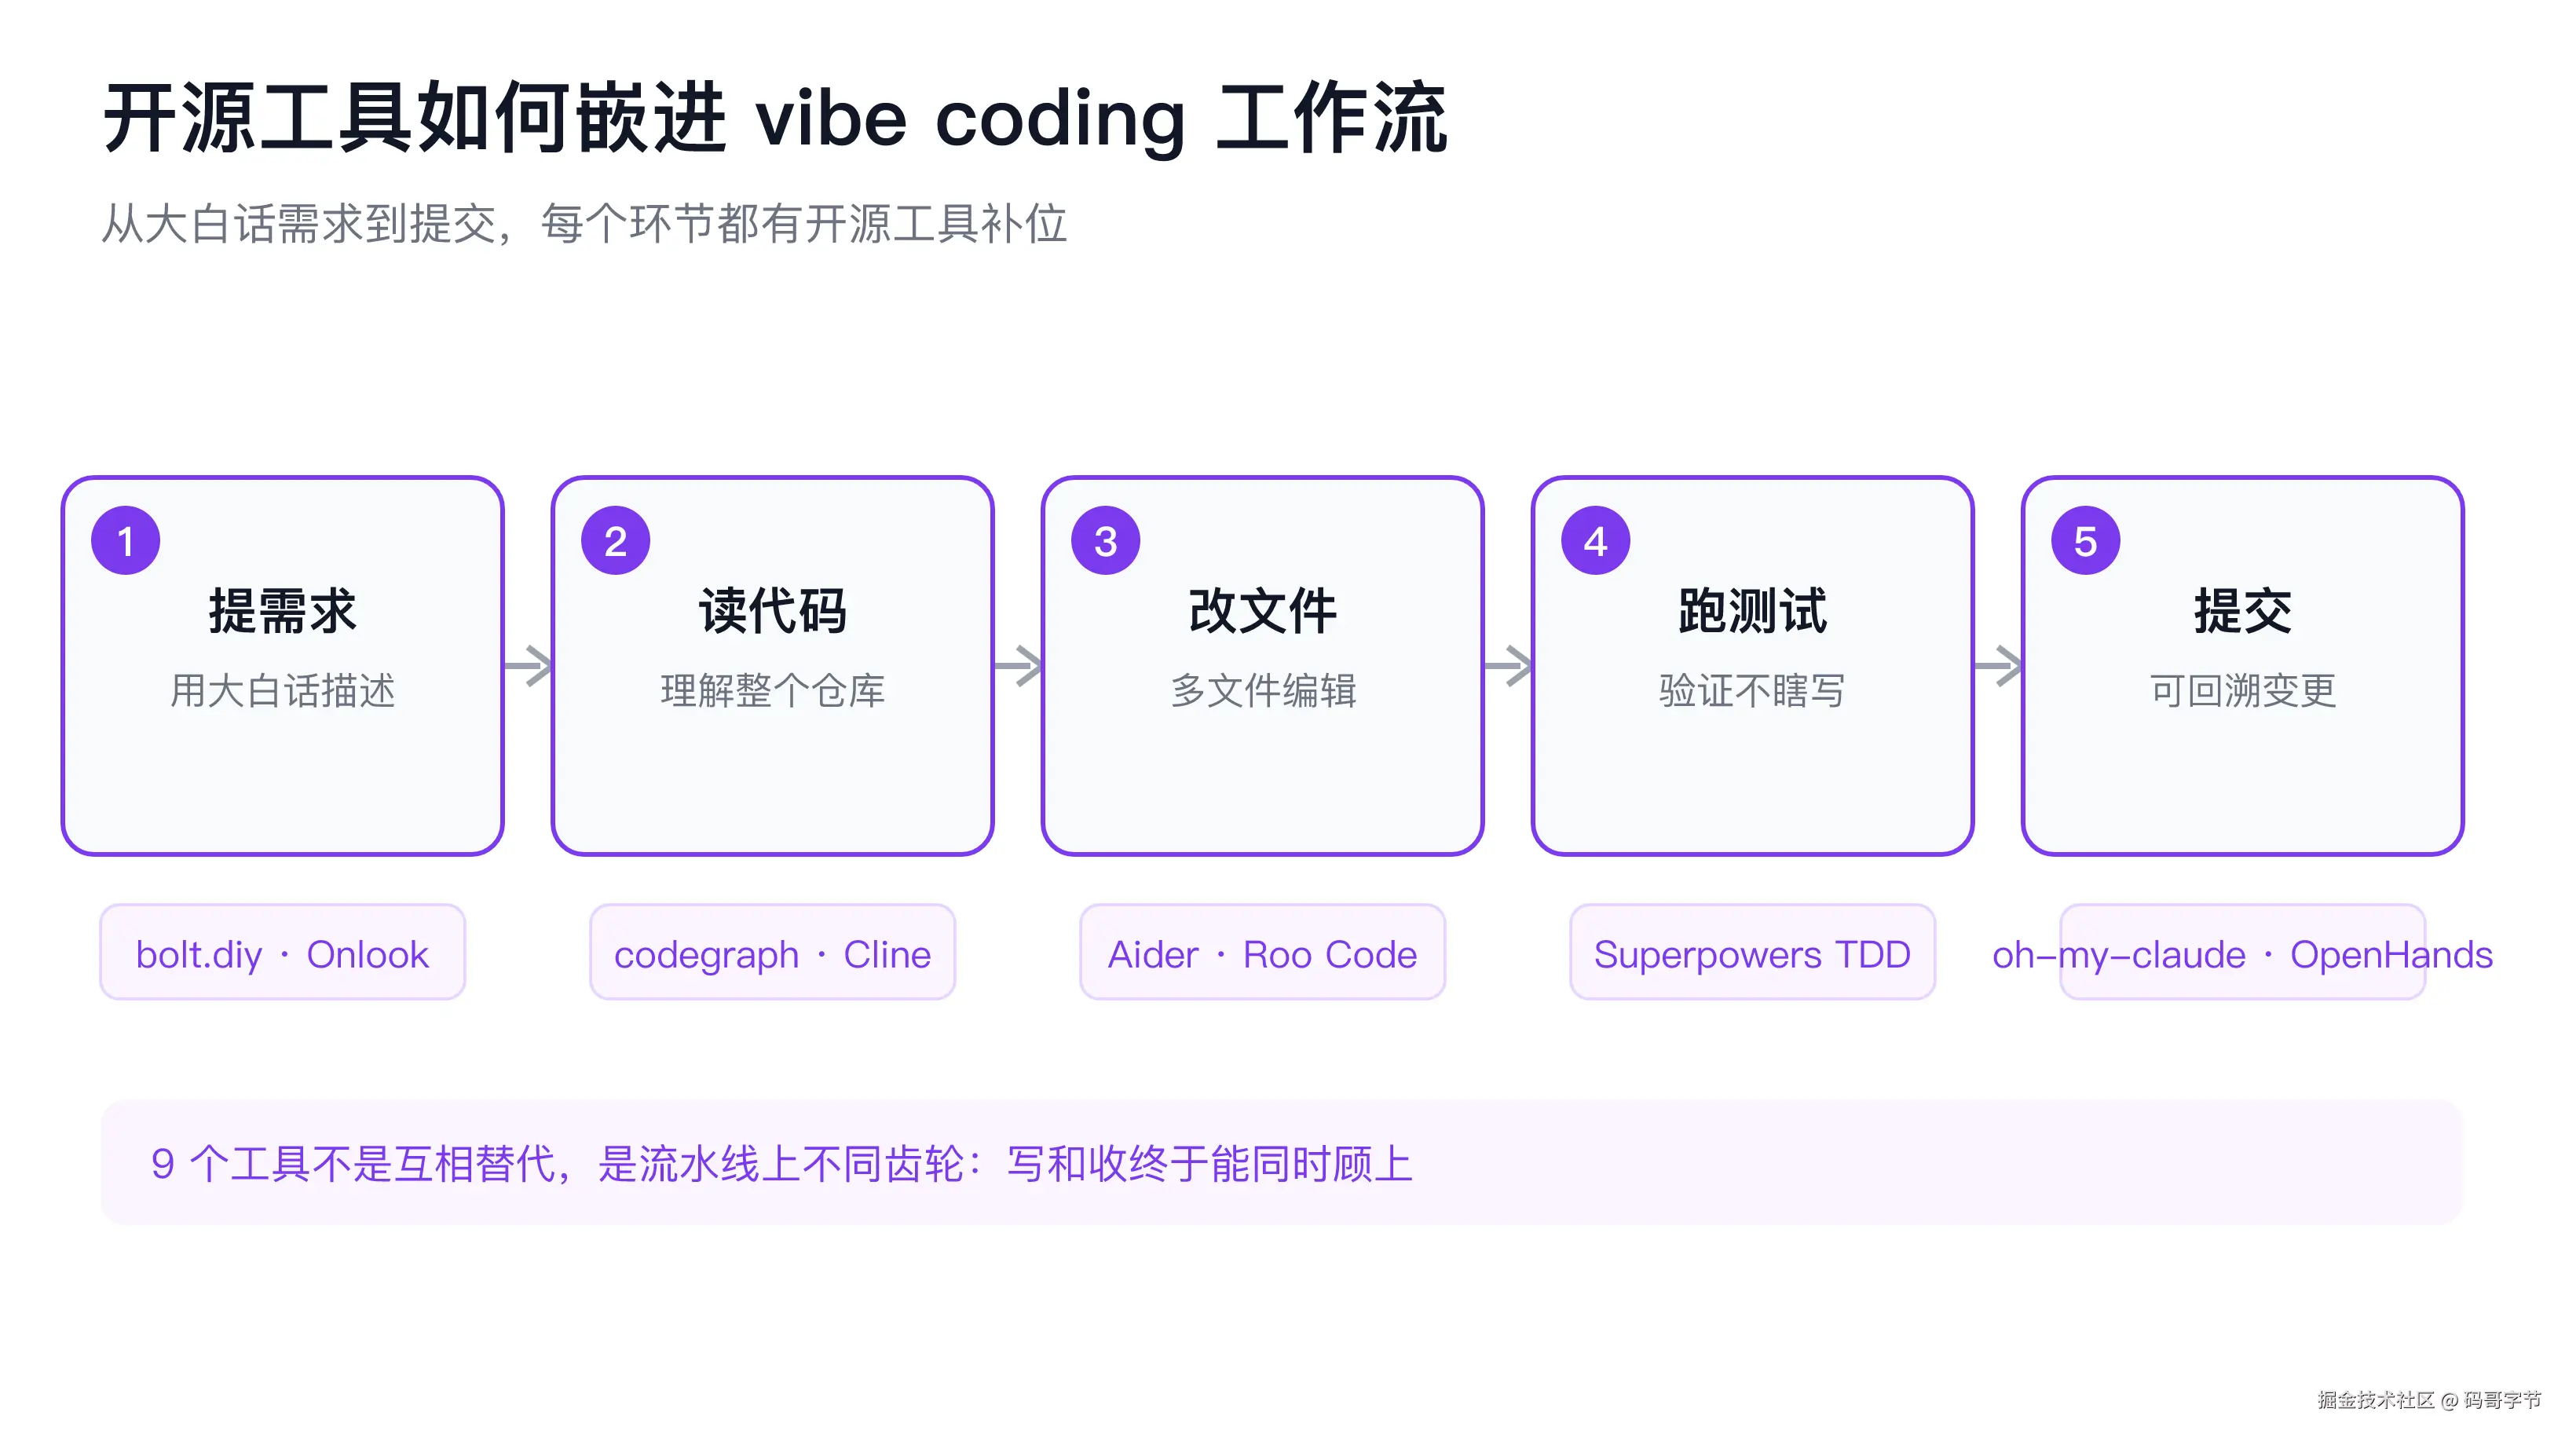Select the bolt.diy · Onlook tag

click(x=283, y=952)
